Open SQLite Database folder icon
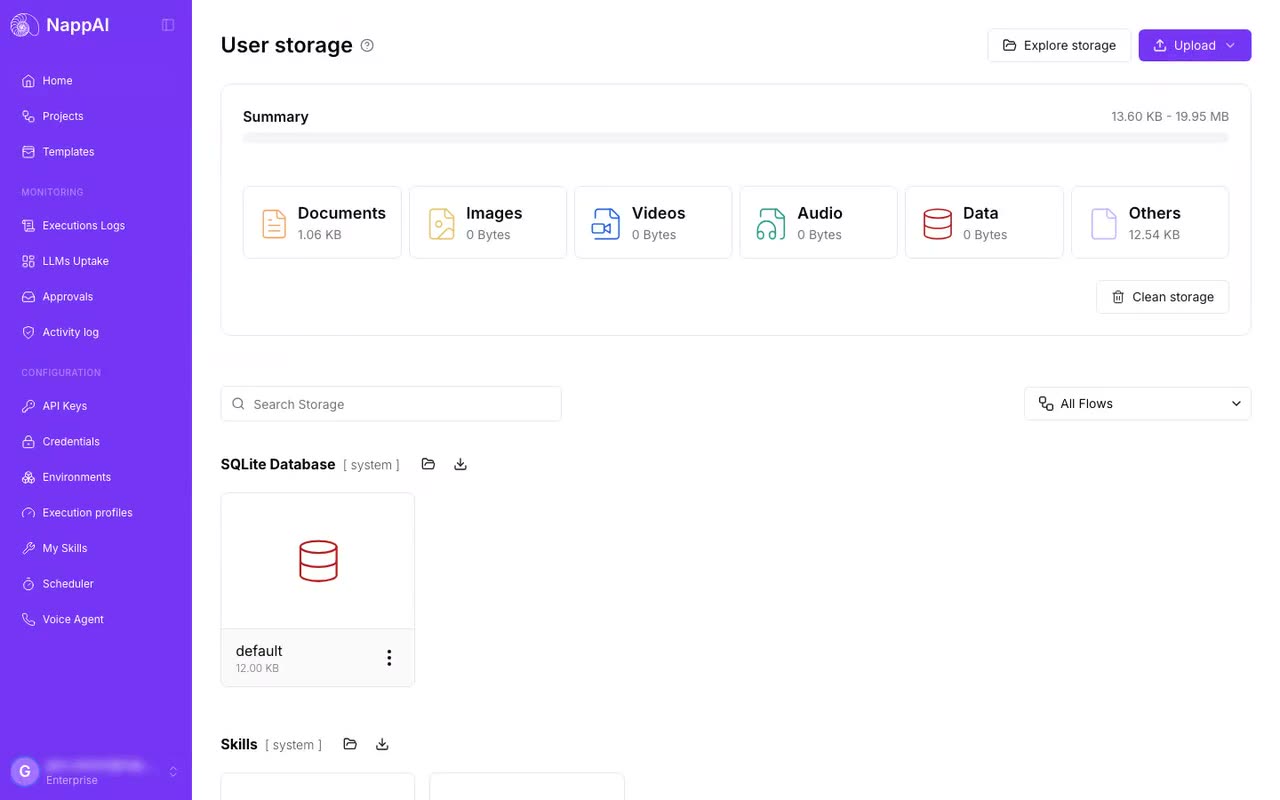This screenshot has width=1280, height=800. point(428,464)
